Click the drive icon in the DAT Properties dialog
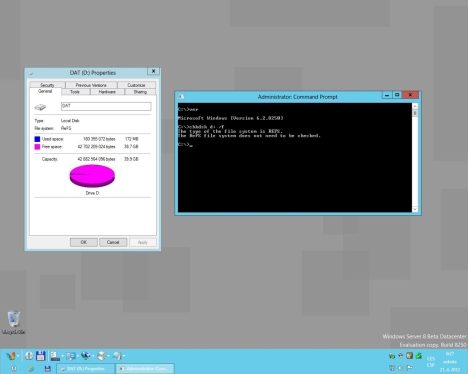Screen dimensions: 468x374 pos(40,107)
